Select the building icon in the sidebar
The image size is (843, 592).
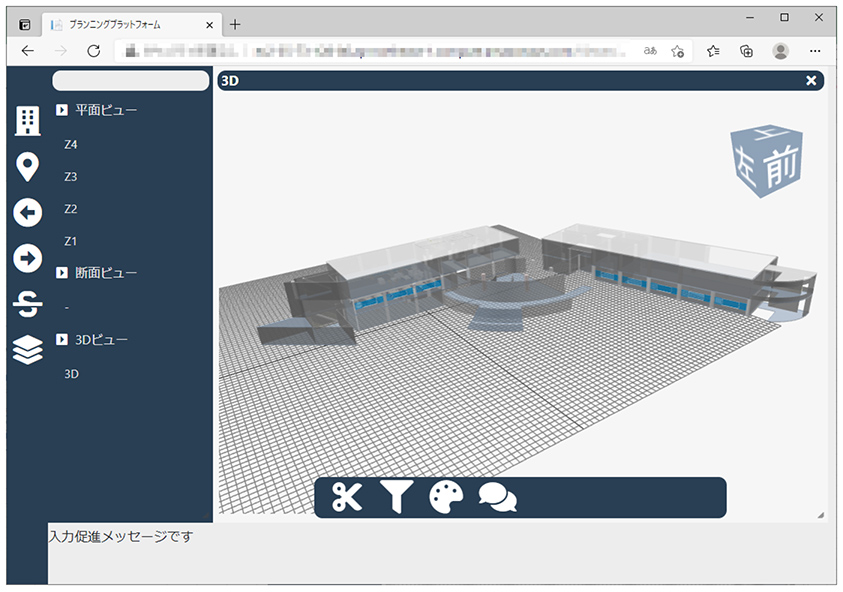coord(26,123)
